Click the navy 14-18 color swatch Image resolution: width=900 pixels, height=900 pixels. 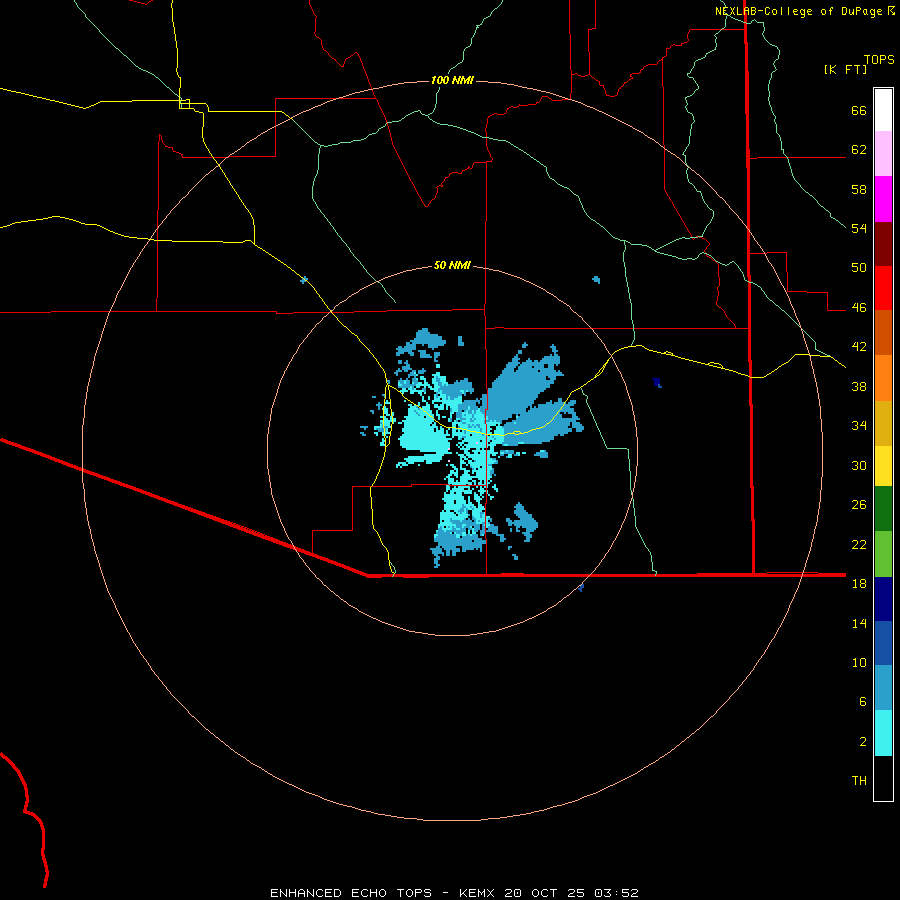[883, 599]
